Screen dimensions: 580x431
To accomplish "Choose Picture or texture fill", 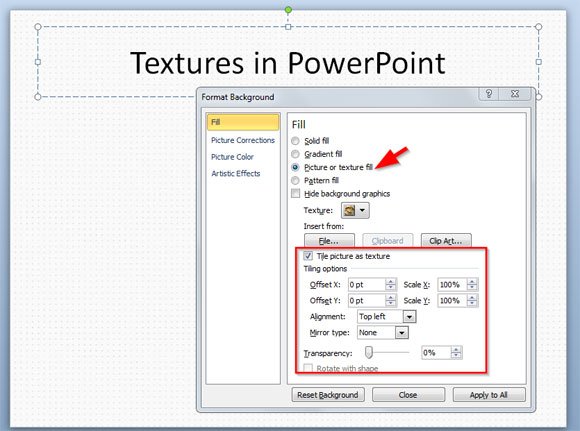I will point(295,167).
